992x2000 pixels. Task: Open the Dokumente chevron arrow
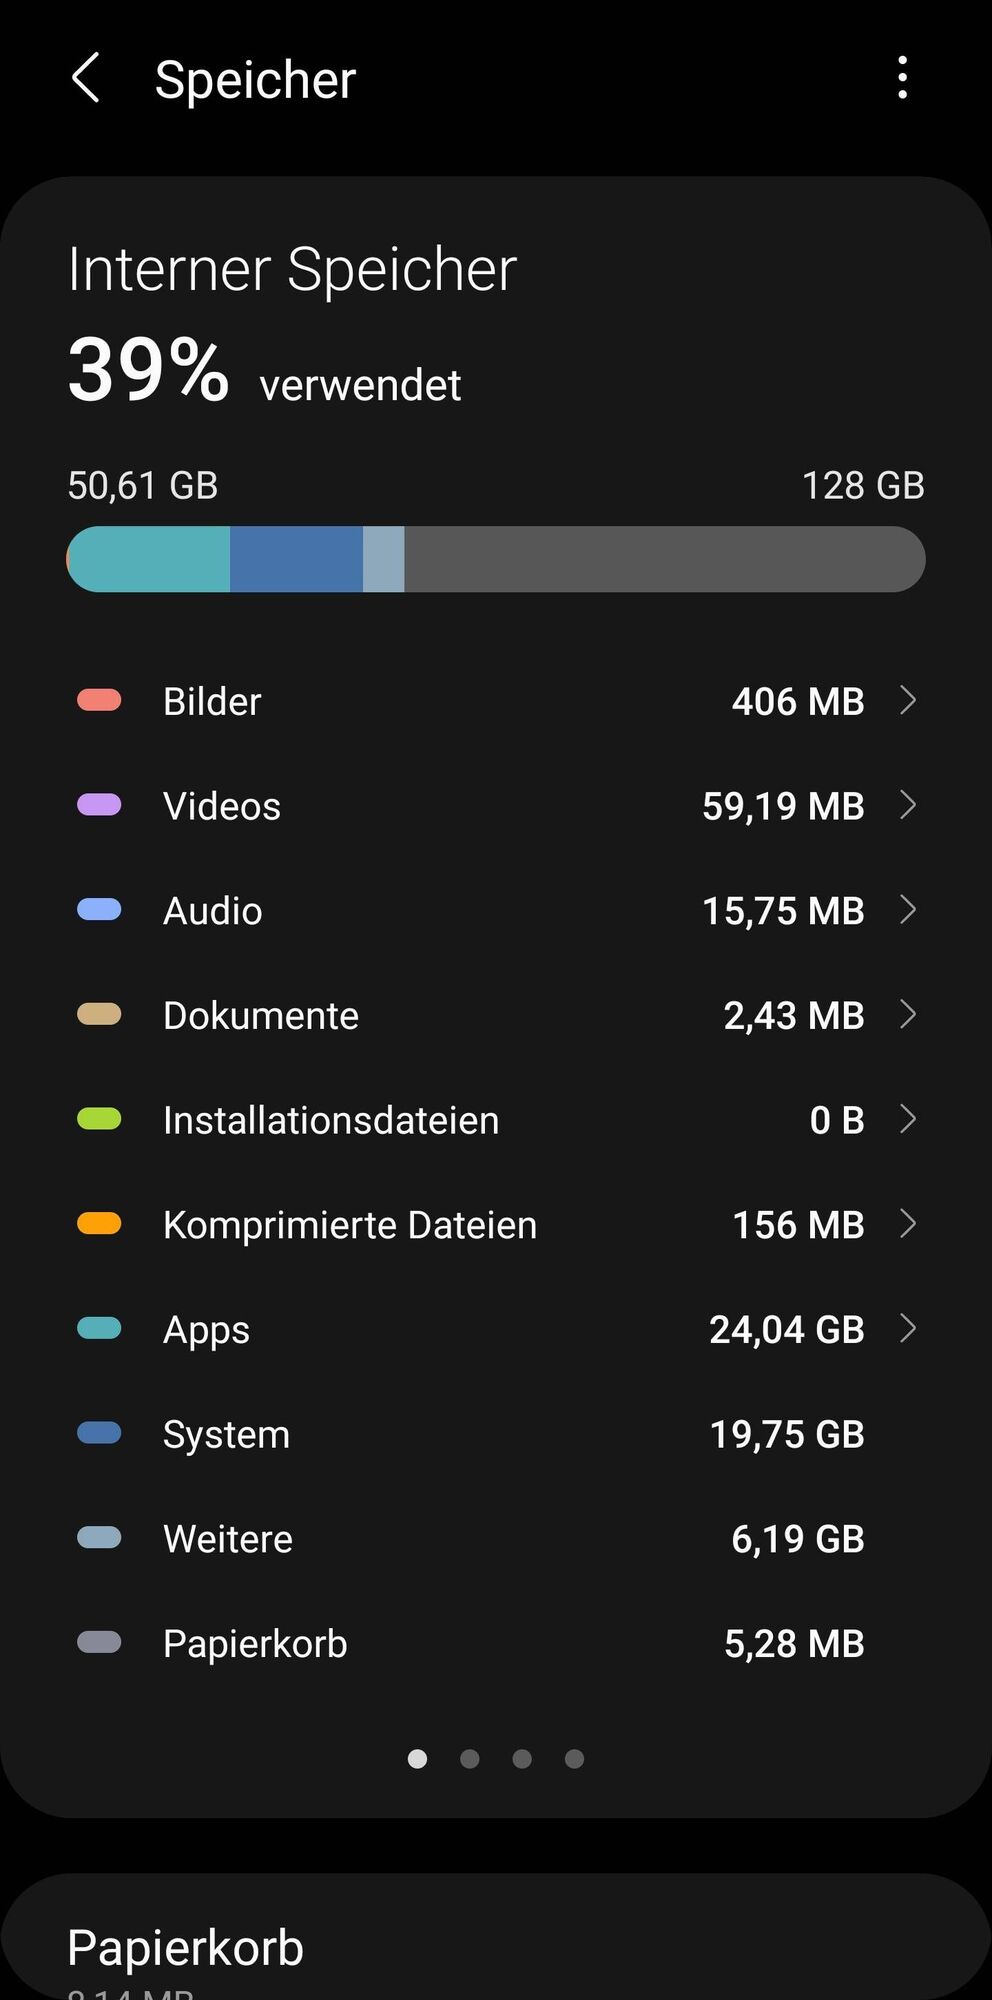pyautogui.click(x=908, y=1014)
